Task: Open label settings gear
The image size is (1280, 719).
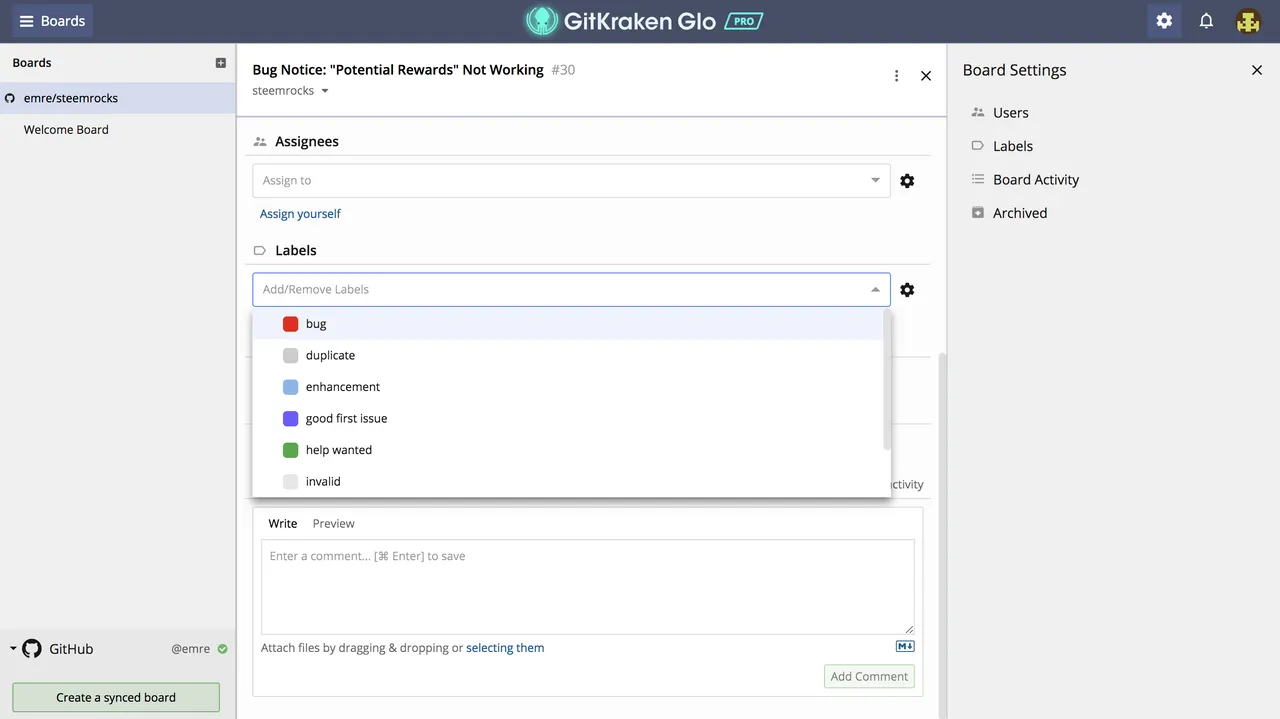Action: 907,290
